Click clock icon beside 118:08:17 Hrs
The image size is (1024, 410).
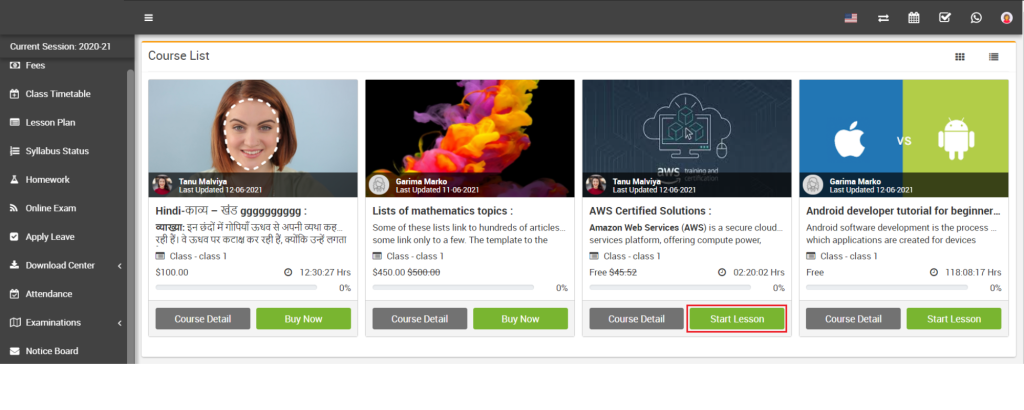coord(934,272)
